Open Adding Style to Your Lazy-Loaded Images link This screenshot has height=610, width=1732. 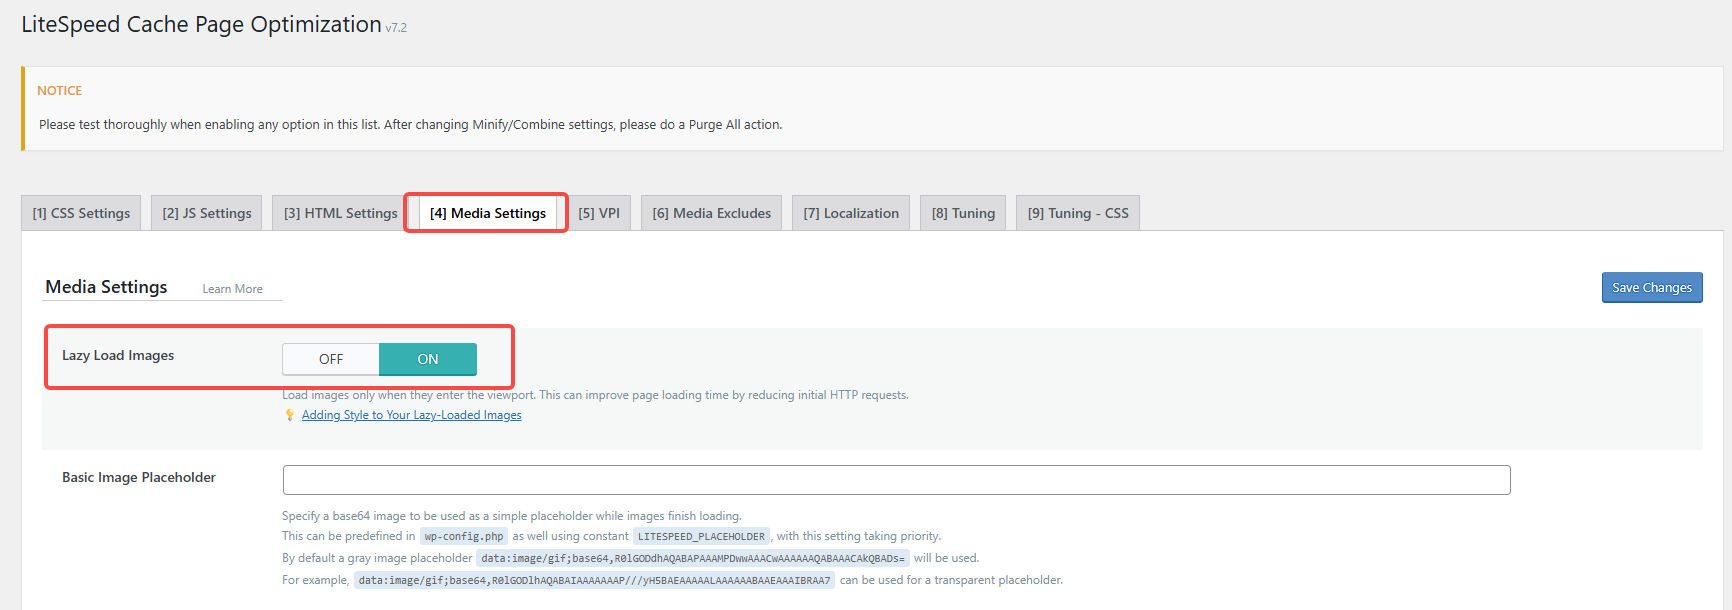pyautogui.click(x=412, y=415)
